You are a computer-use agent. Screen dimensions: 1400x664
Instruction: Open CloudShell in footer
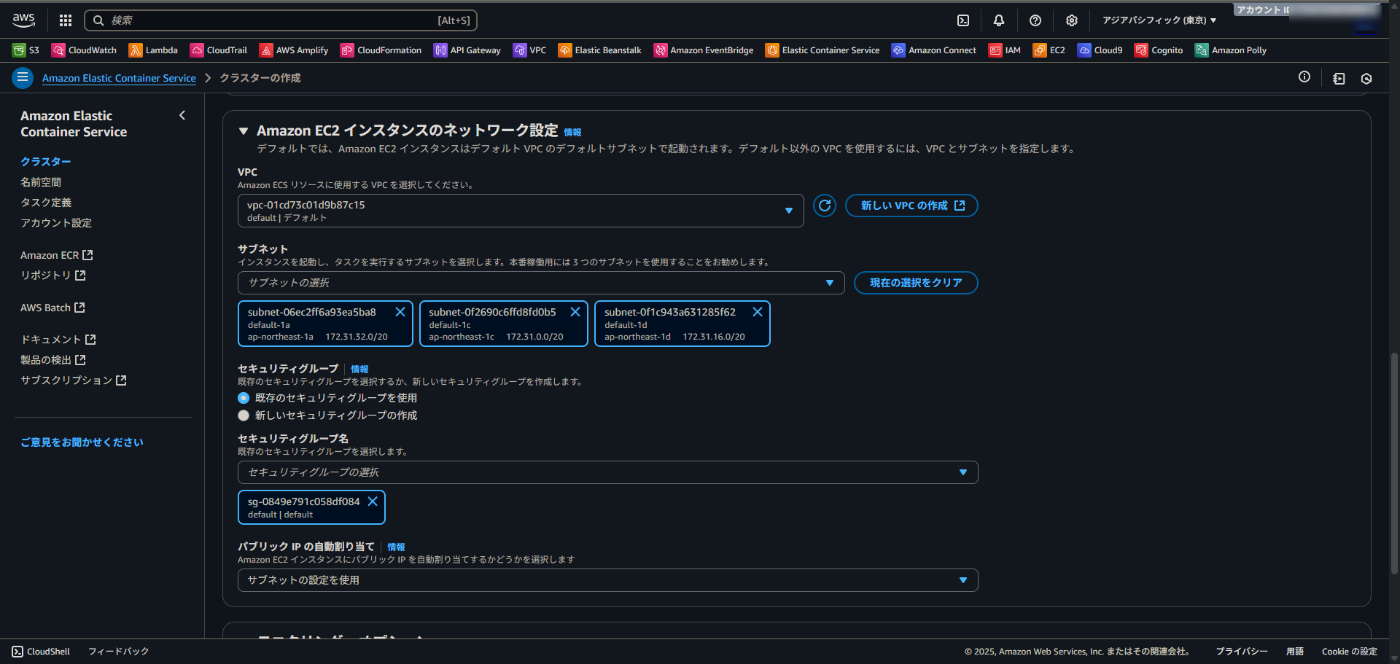coord(41,651)
